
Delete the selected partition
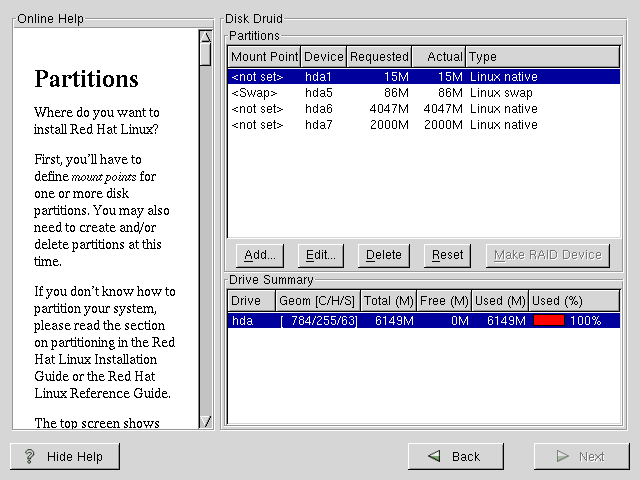tap(384, 255)
